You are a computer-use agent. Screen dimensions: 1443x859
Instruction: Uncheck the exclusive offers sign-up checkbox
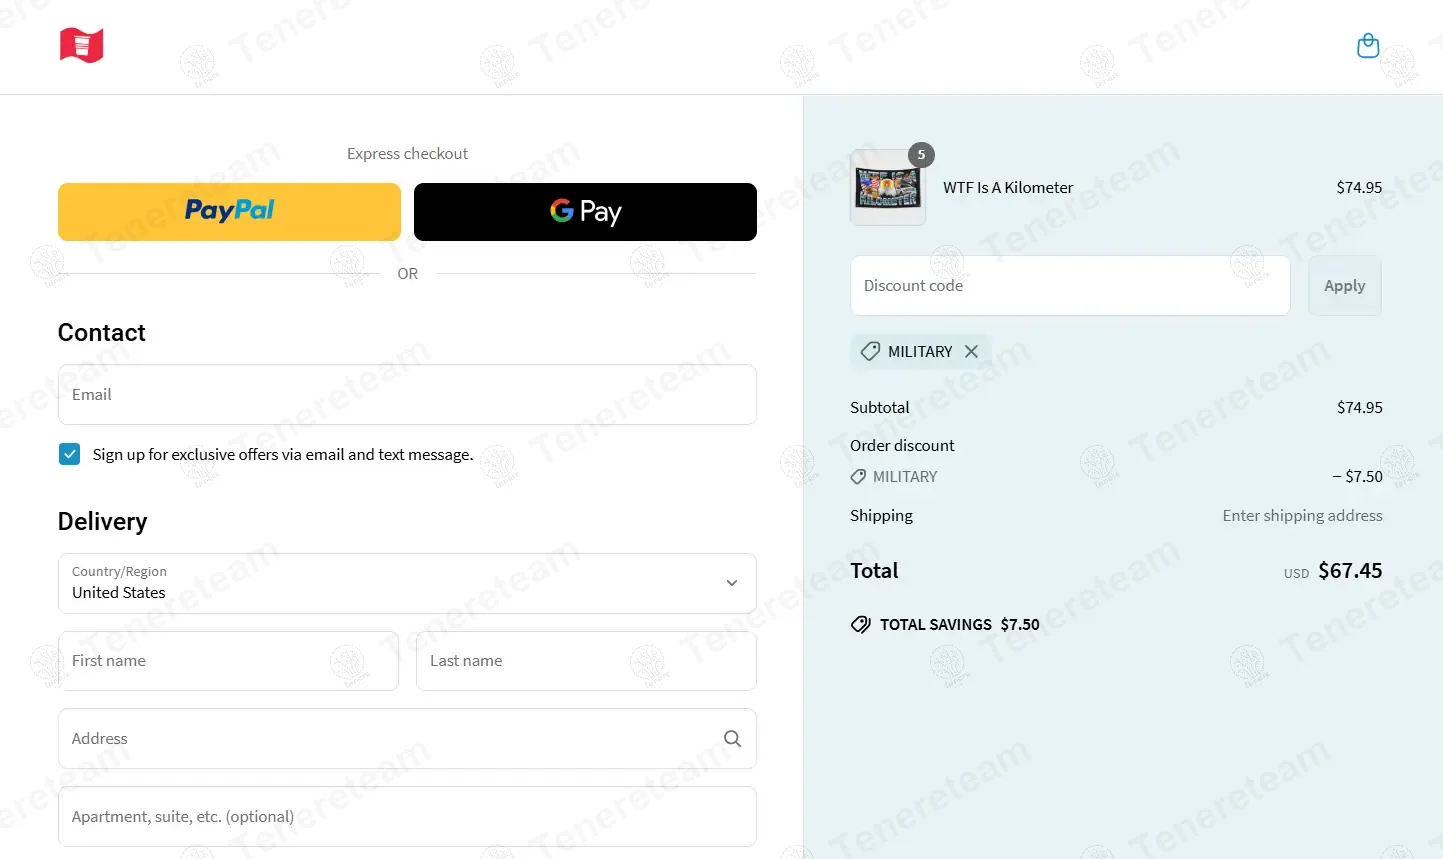point(69,454)
